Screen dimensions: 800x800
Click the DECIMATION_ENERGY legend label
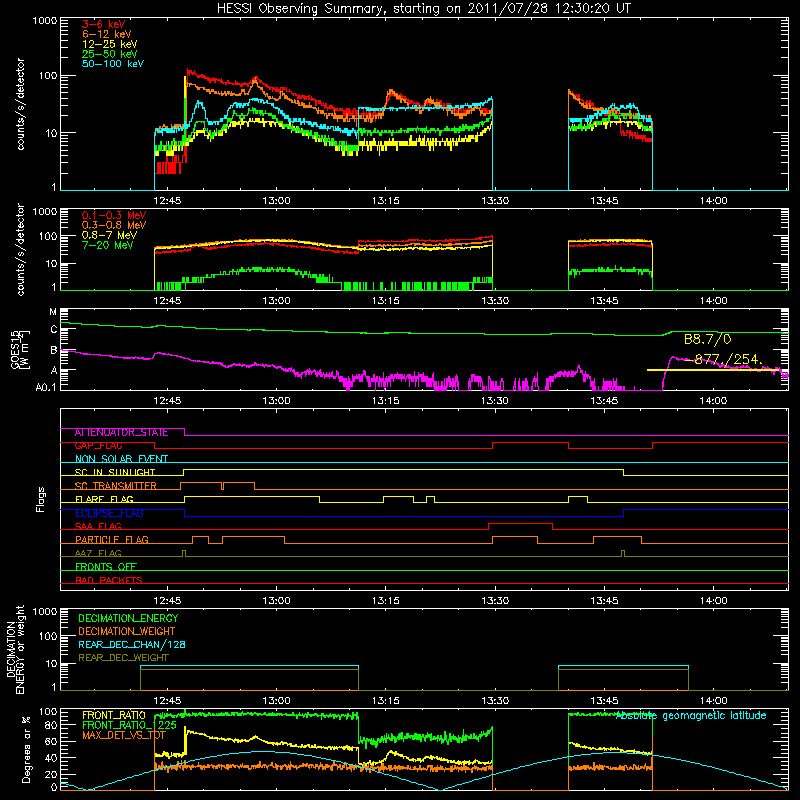[128, 618]
